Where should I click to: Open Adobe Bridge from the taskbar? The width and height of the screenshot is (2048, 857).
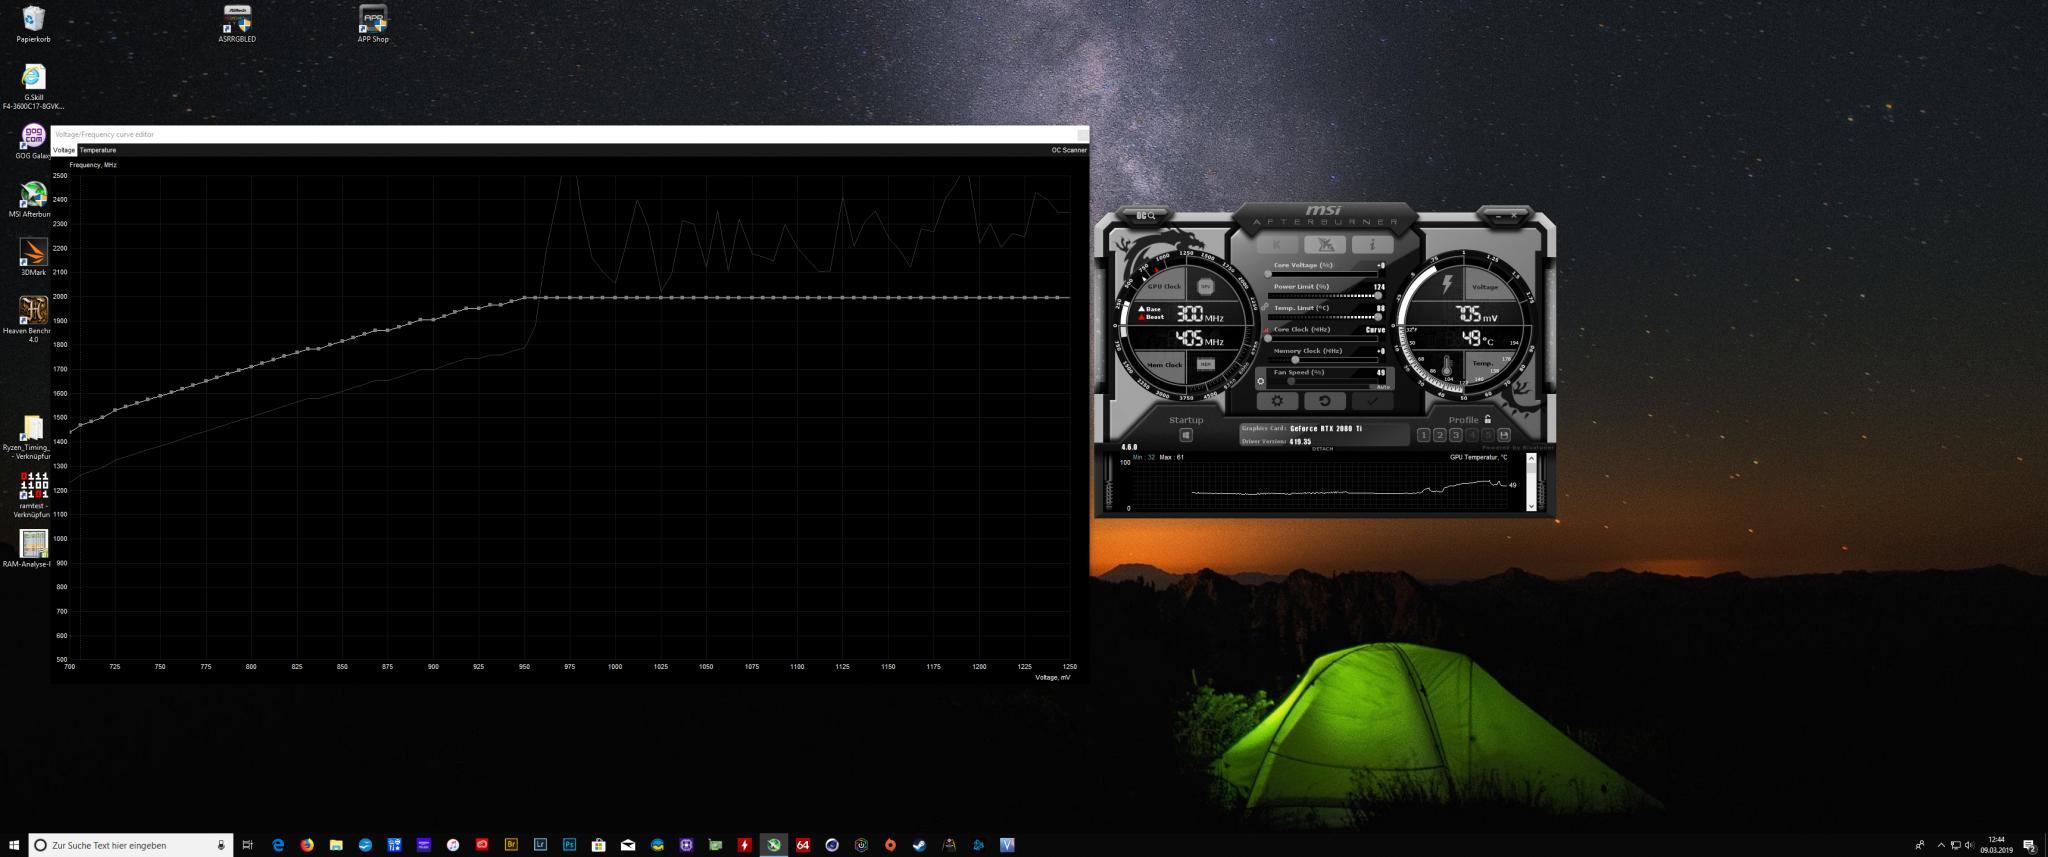(x=511, y=845)
